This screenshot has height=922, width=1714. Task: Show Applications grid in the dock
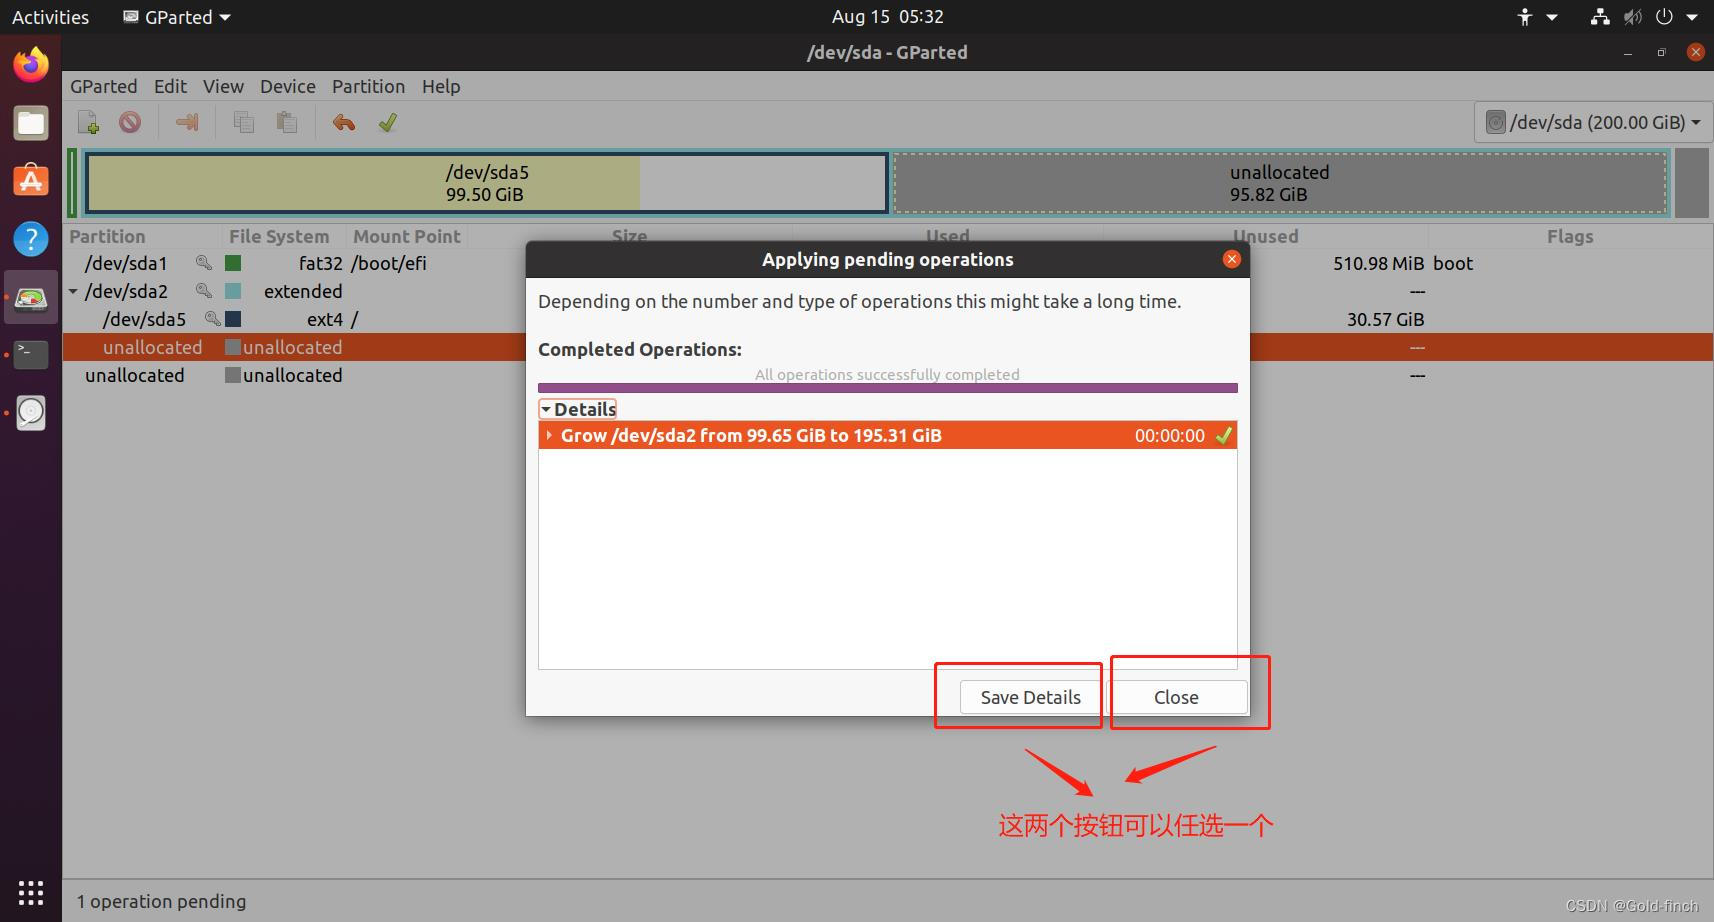click(31, 892)
